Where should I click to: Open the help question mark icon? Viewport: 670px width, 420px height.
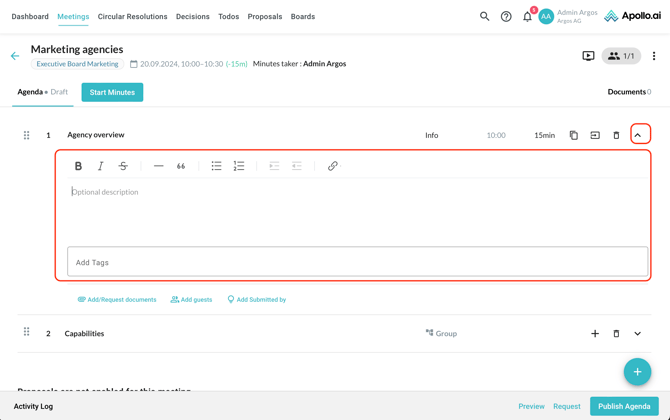point(506,16)
